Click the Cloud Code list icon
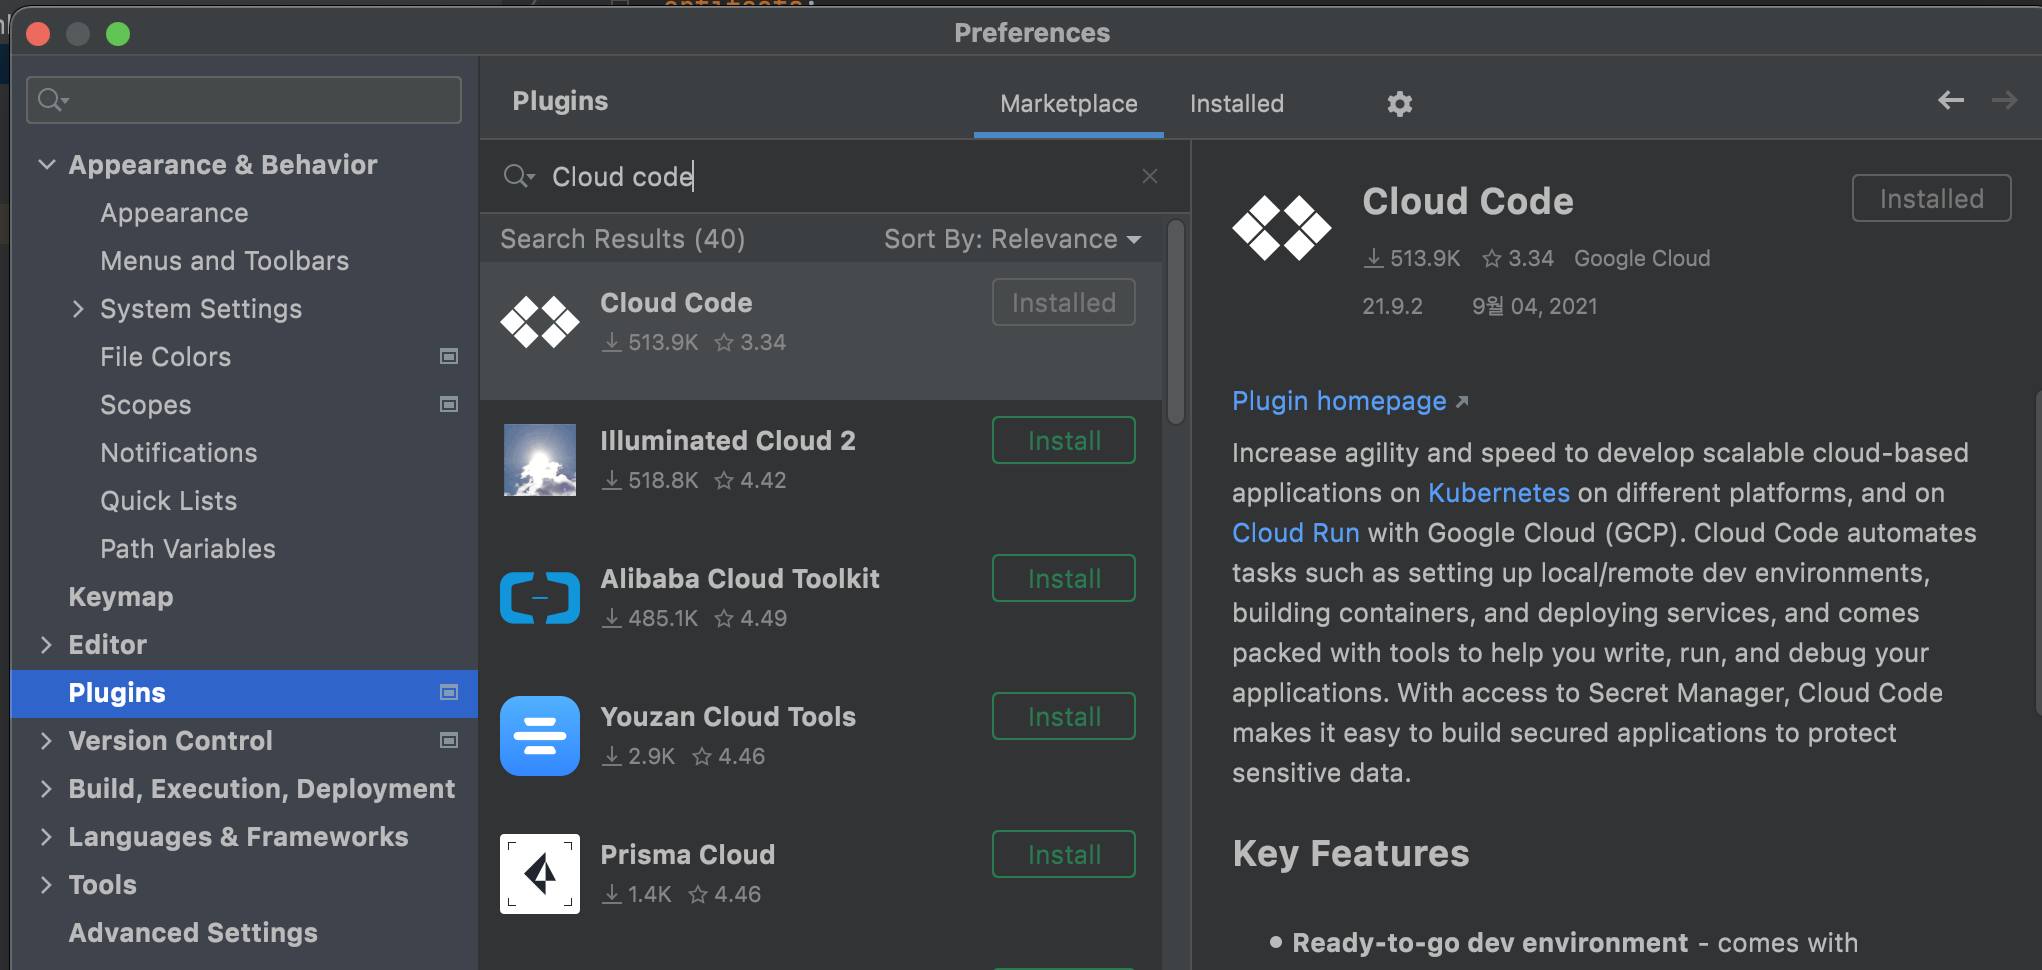 point(540,322)
